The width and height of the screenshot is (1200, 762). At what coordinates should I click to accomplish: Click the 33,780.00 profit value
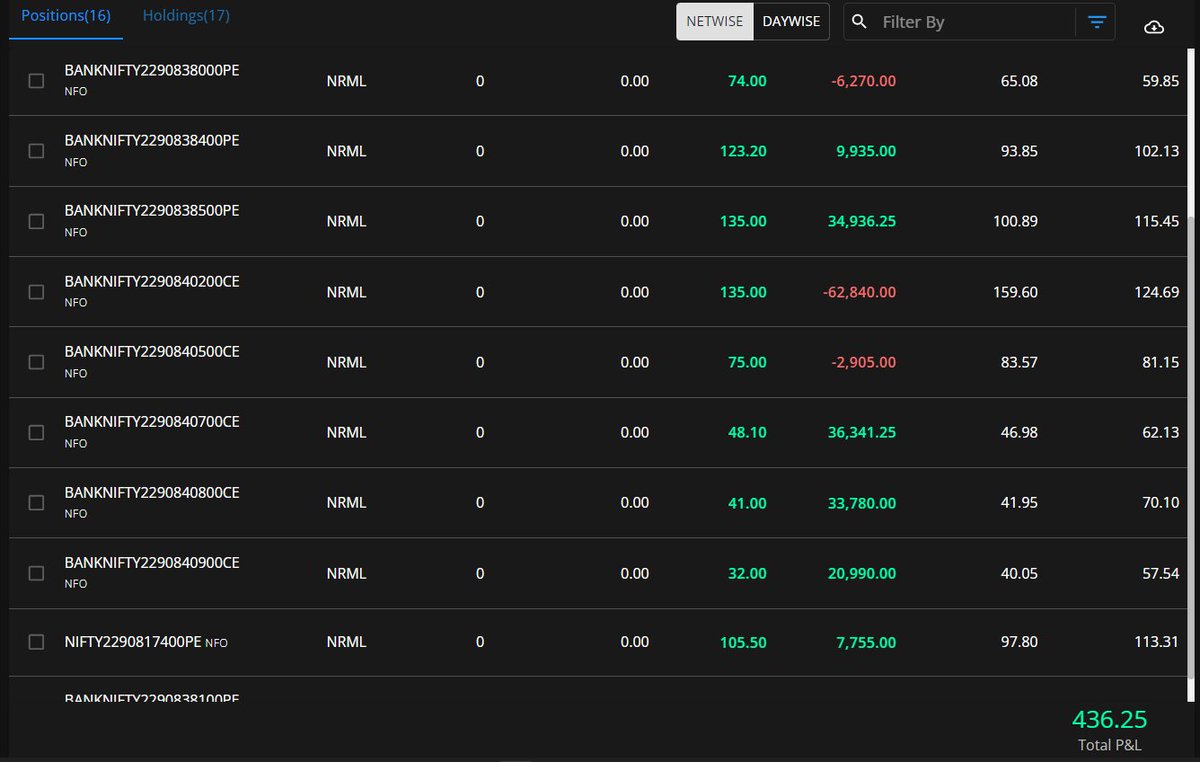coord(862,503)
